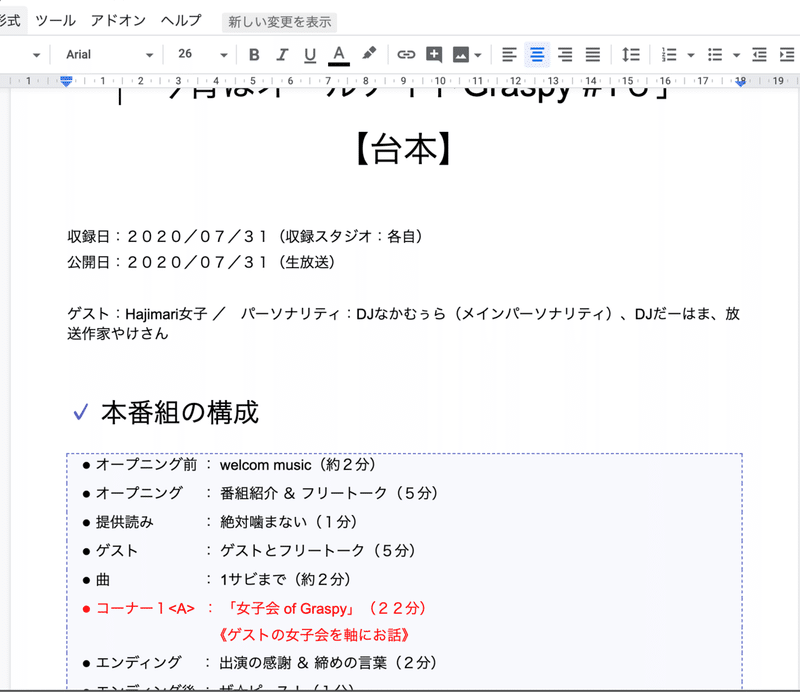Toggle underline formatting
Viewport: 800px width, 692px height.
click(310, 55)
